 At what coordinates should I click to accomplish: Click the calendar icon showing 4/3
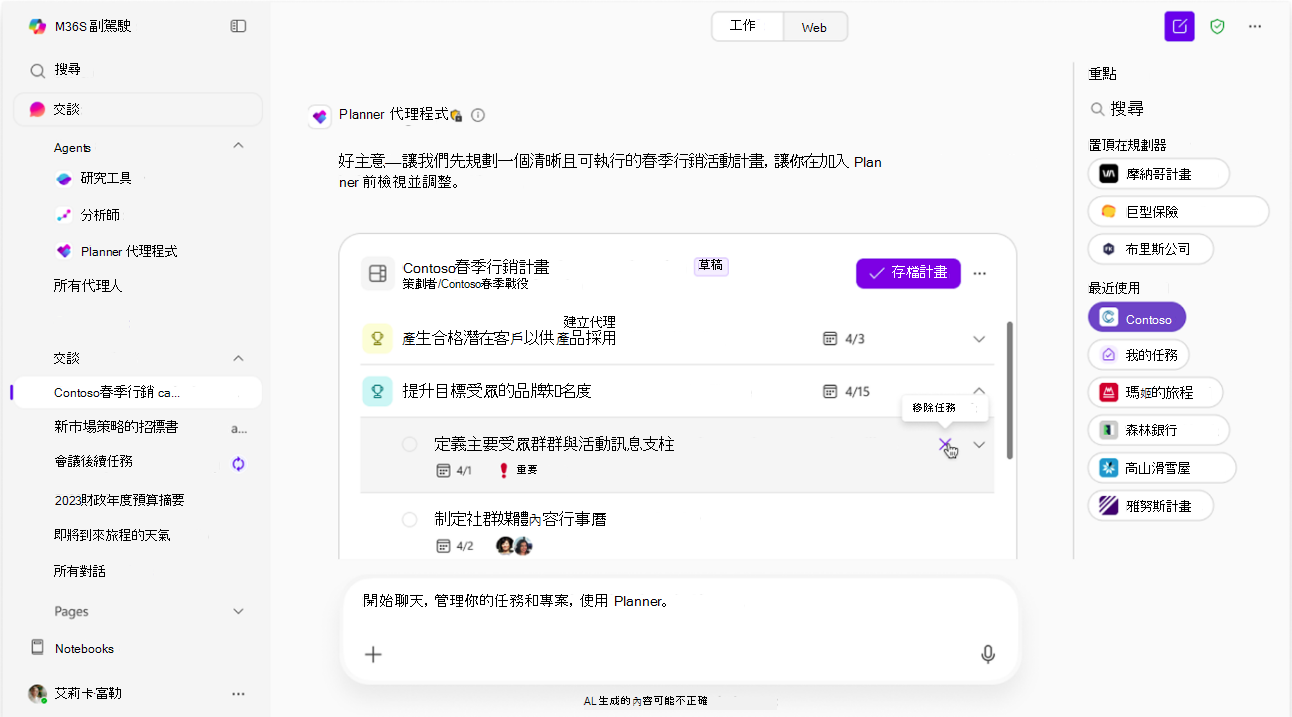(829, 339)
